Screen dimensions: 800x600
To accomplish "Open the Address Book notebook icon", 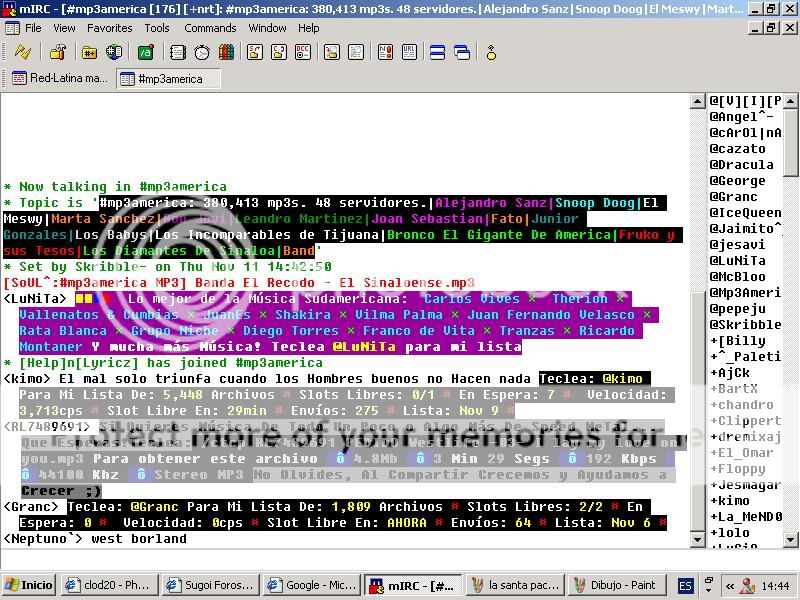I will (178, 52).
